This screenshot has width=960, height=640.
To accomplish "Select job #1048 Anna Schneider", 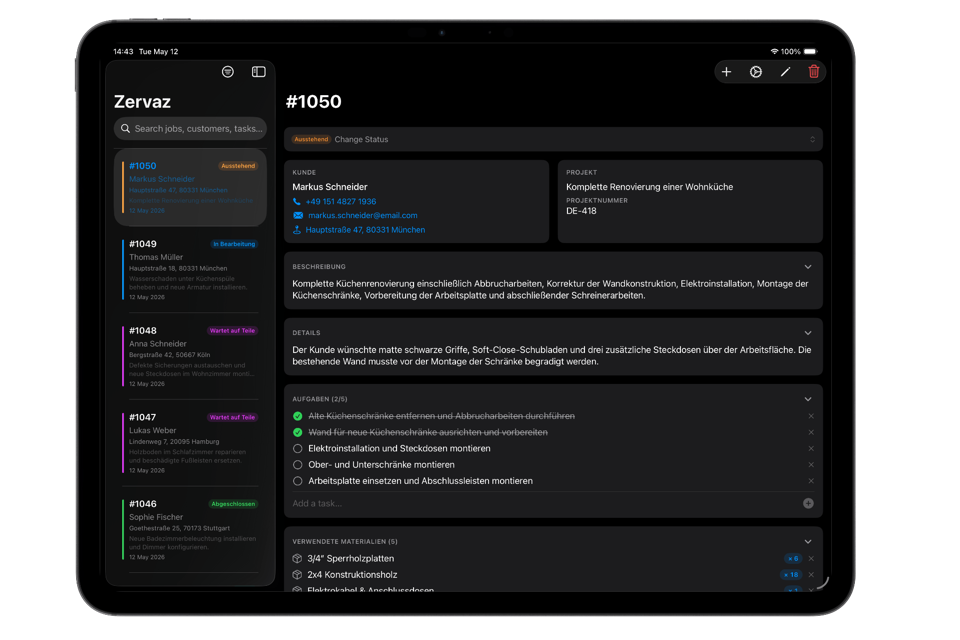I will (190, 356).
